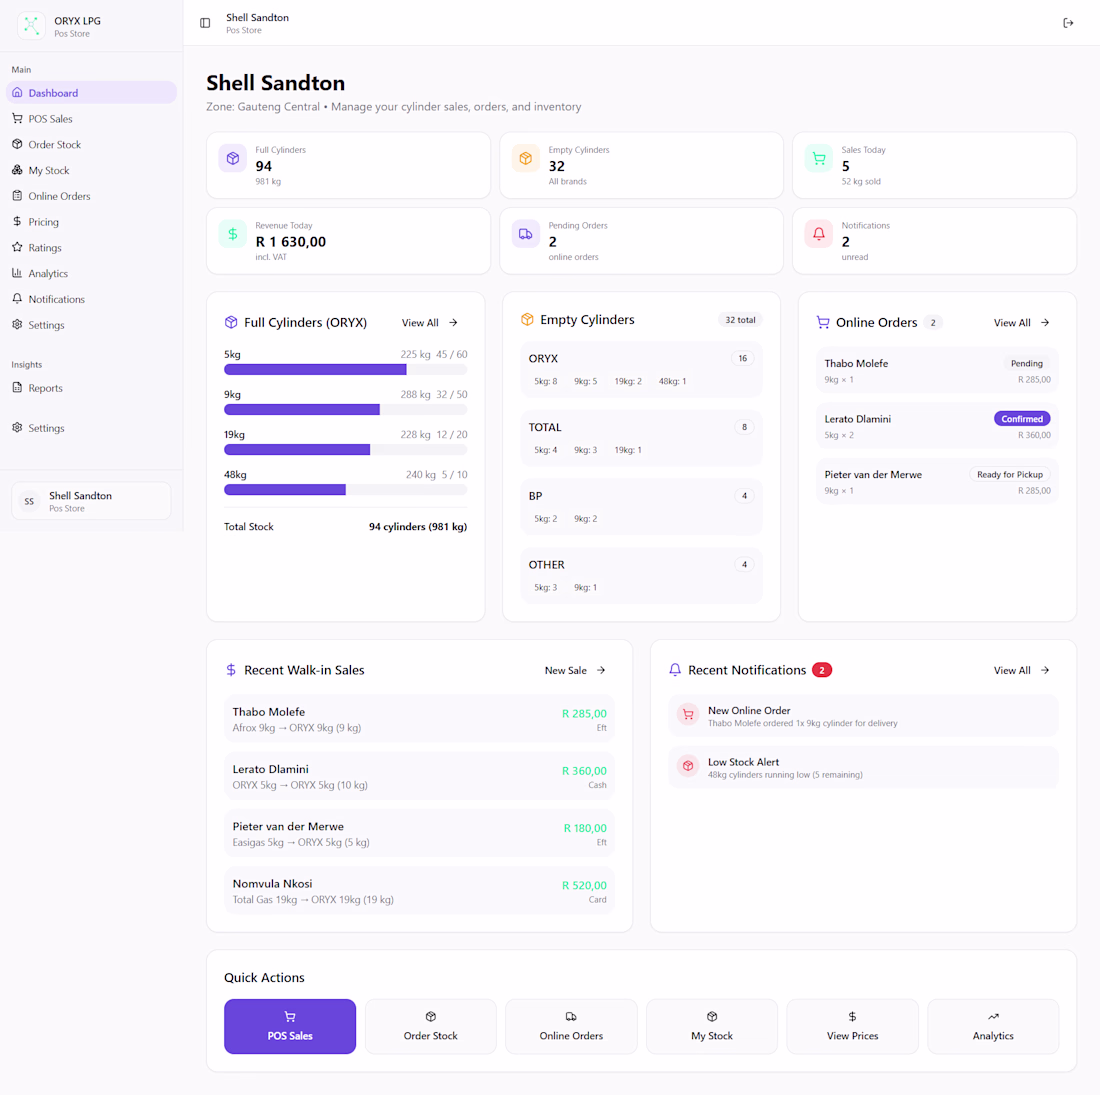
Task: Click the '94 cylinders (981 kg)' total
Action: click(418, 527)
